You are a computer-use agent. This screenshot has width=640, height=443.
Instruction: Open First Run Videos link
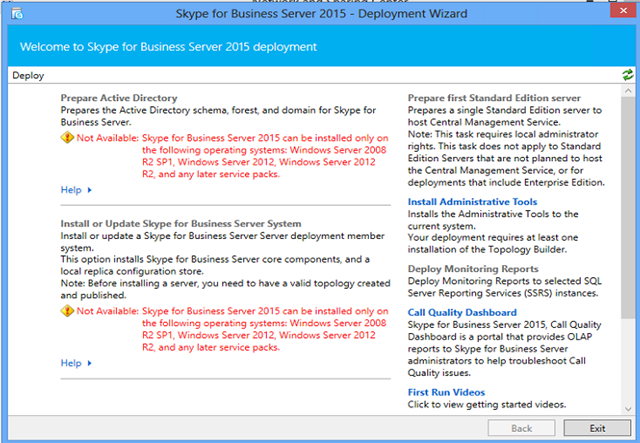point(448,393)
